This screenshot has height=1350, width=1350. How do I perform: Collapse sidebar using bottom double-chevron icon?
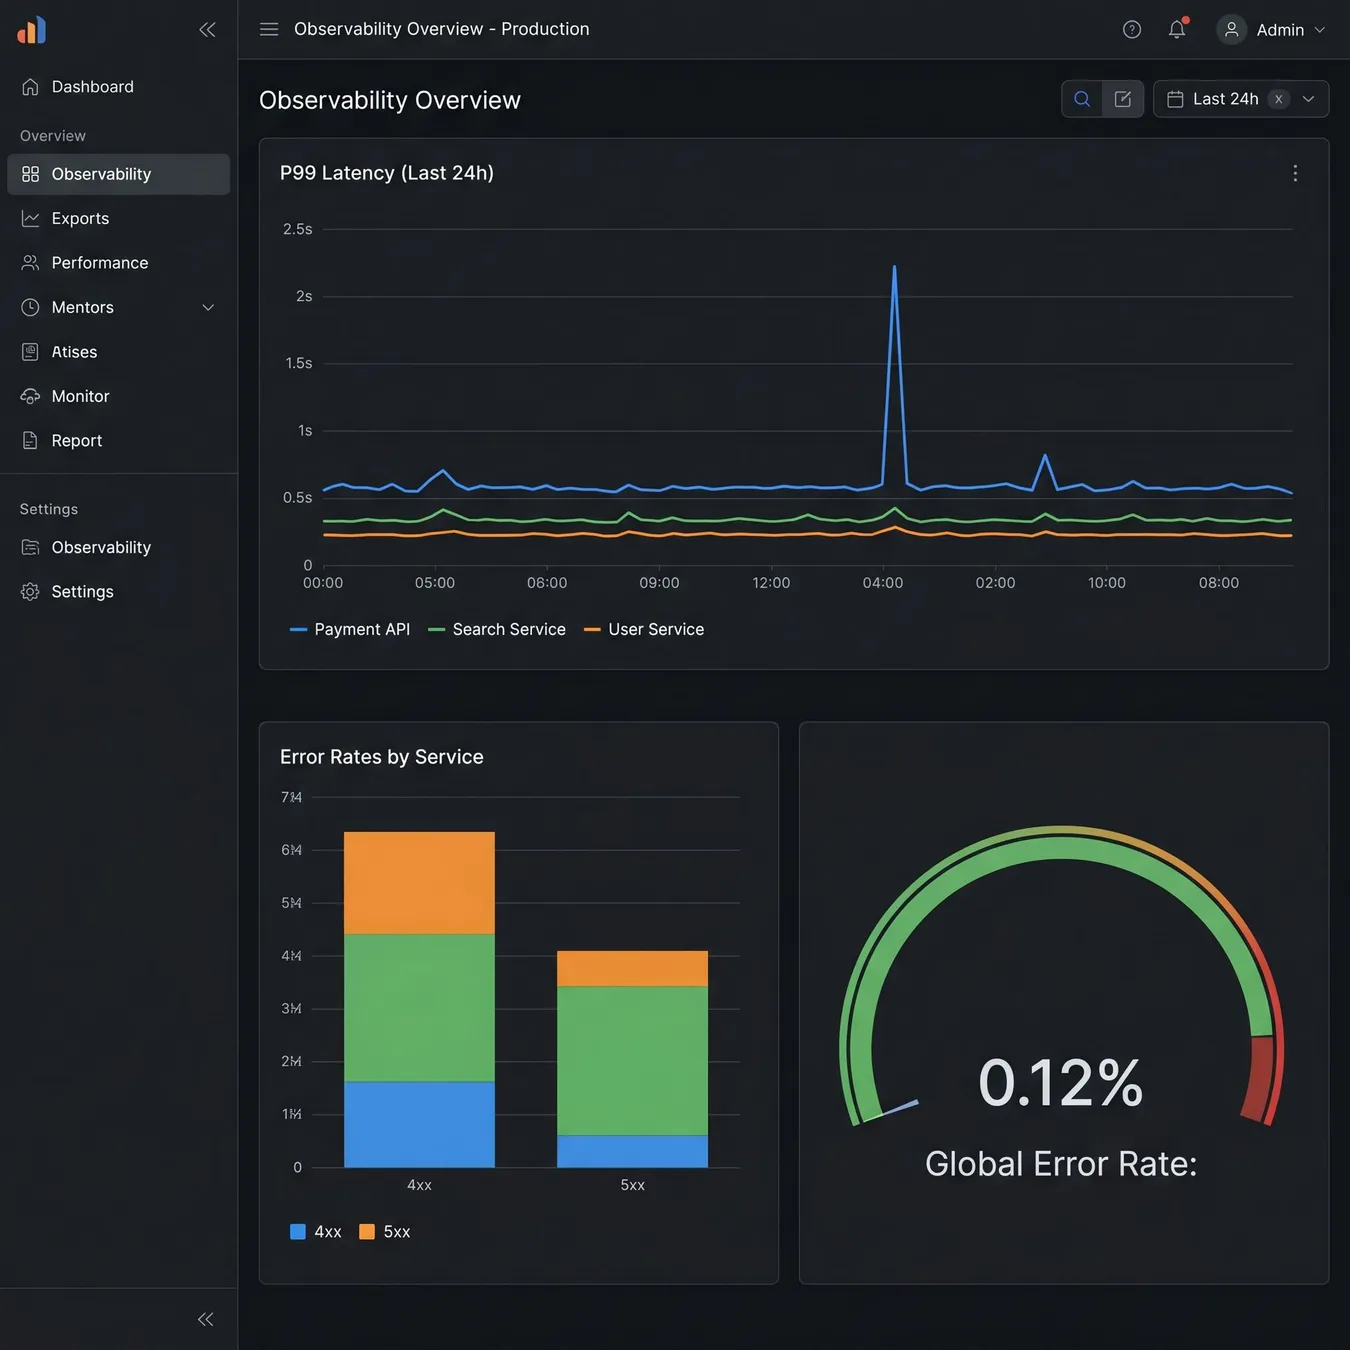pyautogui.click(x=206, y=1319)
